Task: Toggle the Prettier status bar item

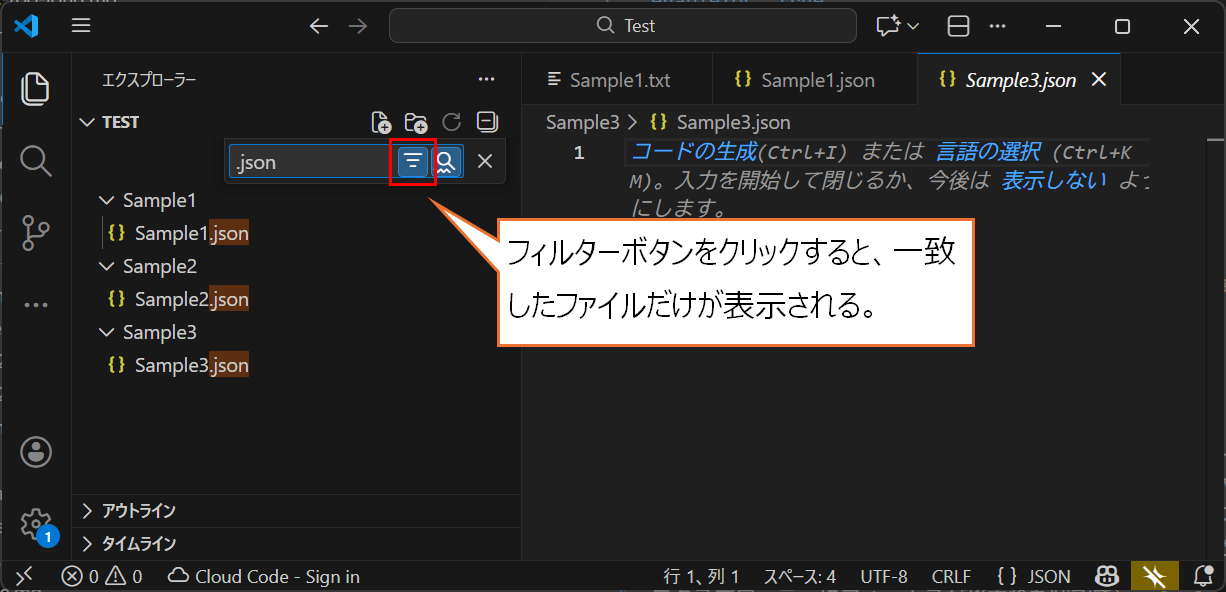Action: [x=1155, y=576]
